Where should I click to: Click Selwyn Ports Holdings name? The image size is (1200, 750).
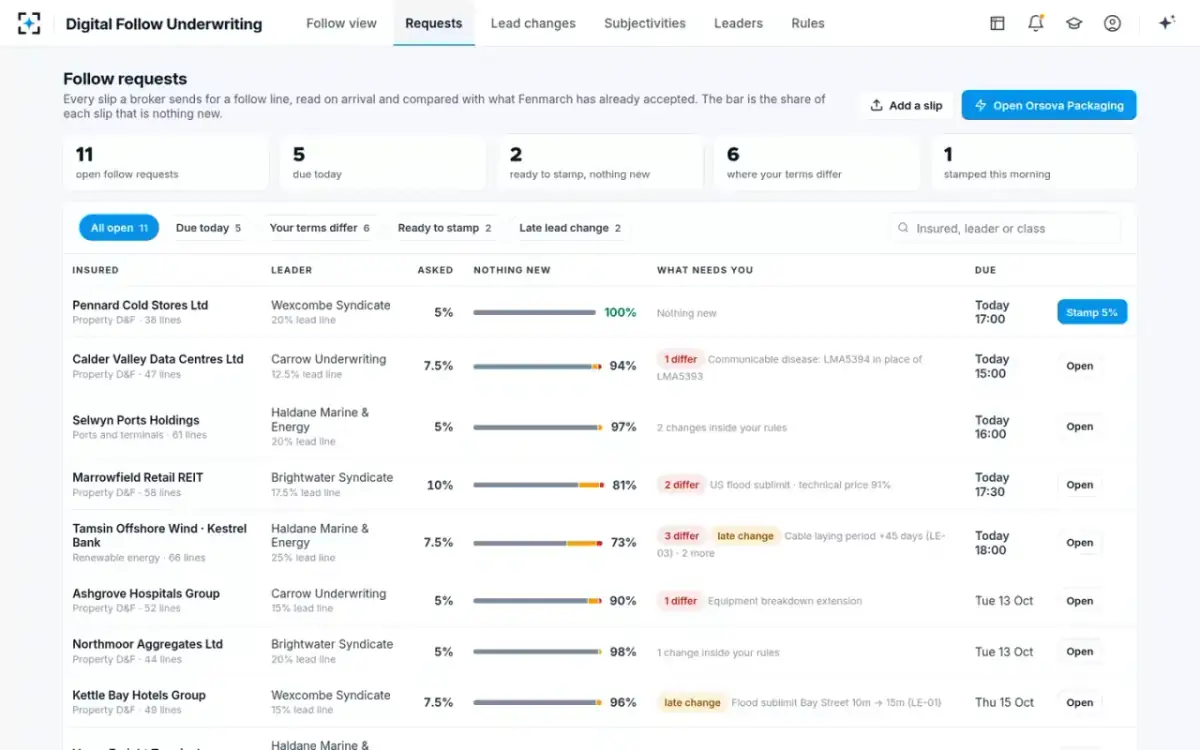[136, 420]
